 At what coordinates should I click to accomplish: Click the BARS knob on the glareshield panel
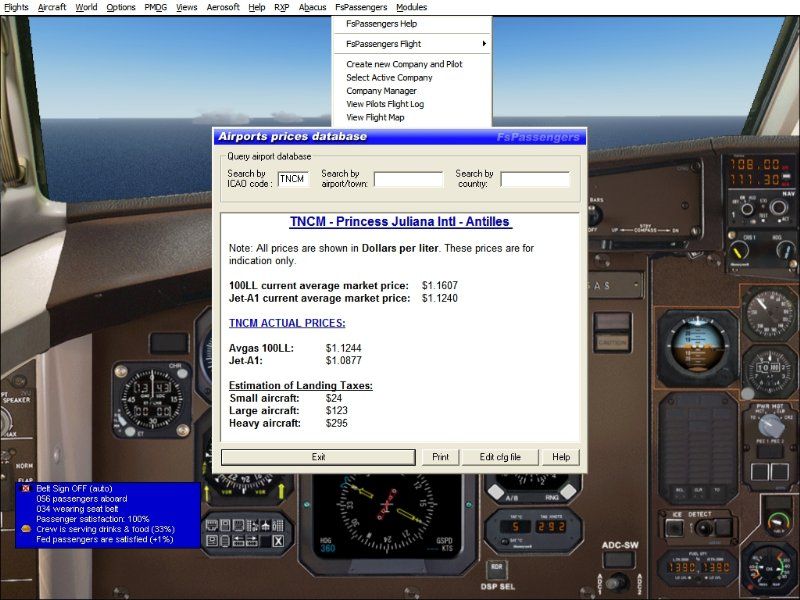pyautogui.click(x=594, y=215)
